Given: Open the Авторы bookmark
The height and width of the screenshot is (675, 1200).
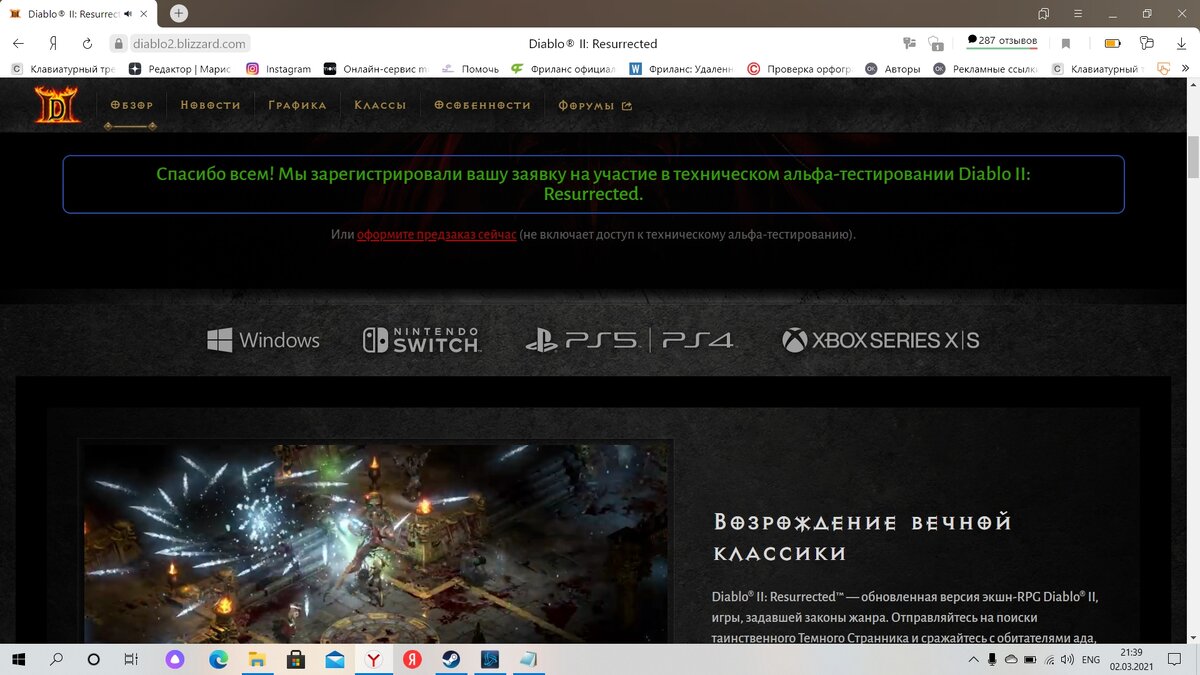Looking at the screenshot, I should coord(892,69).
